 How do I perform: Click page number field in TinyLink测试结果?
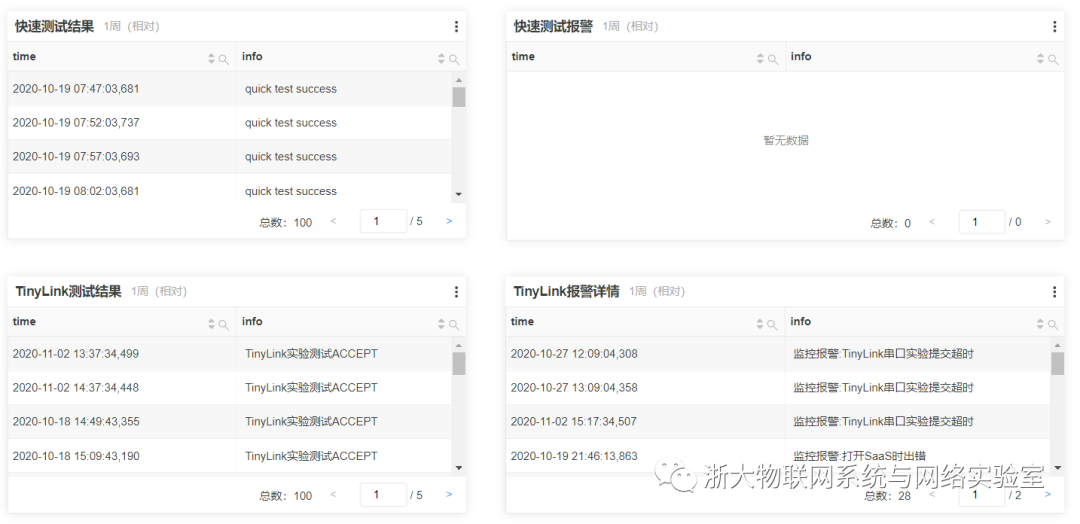point(383,494)
